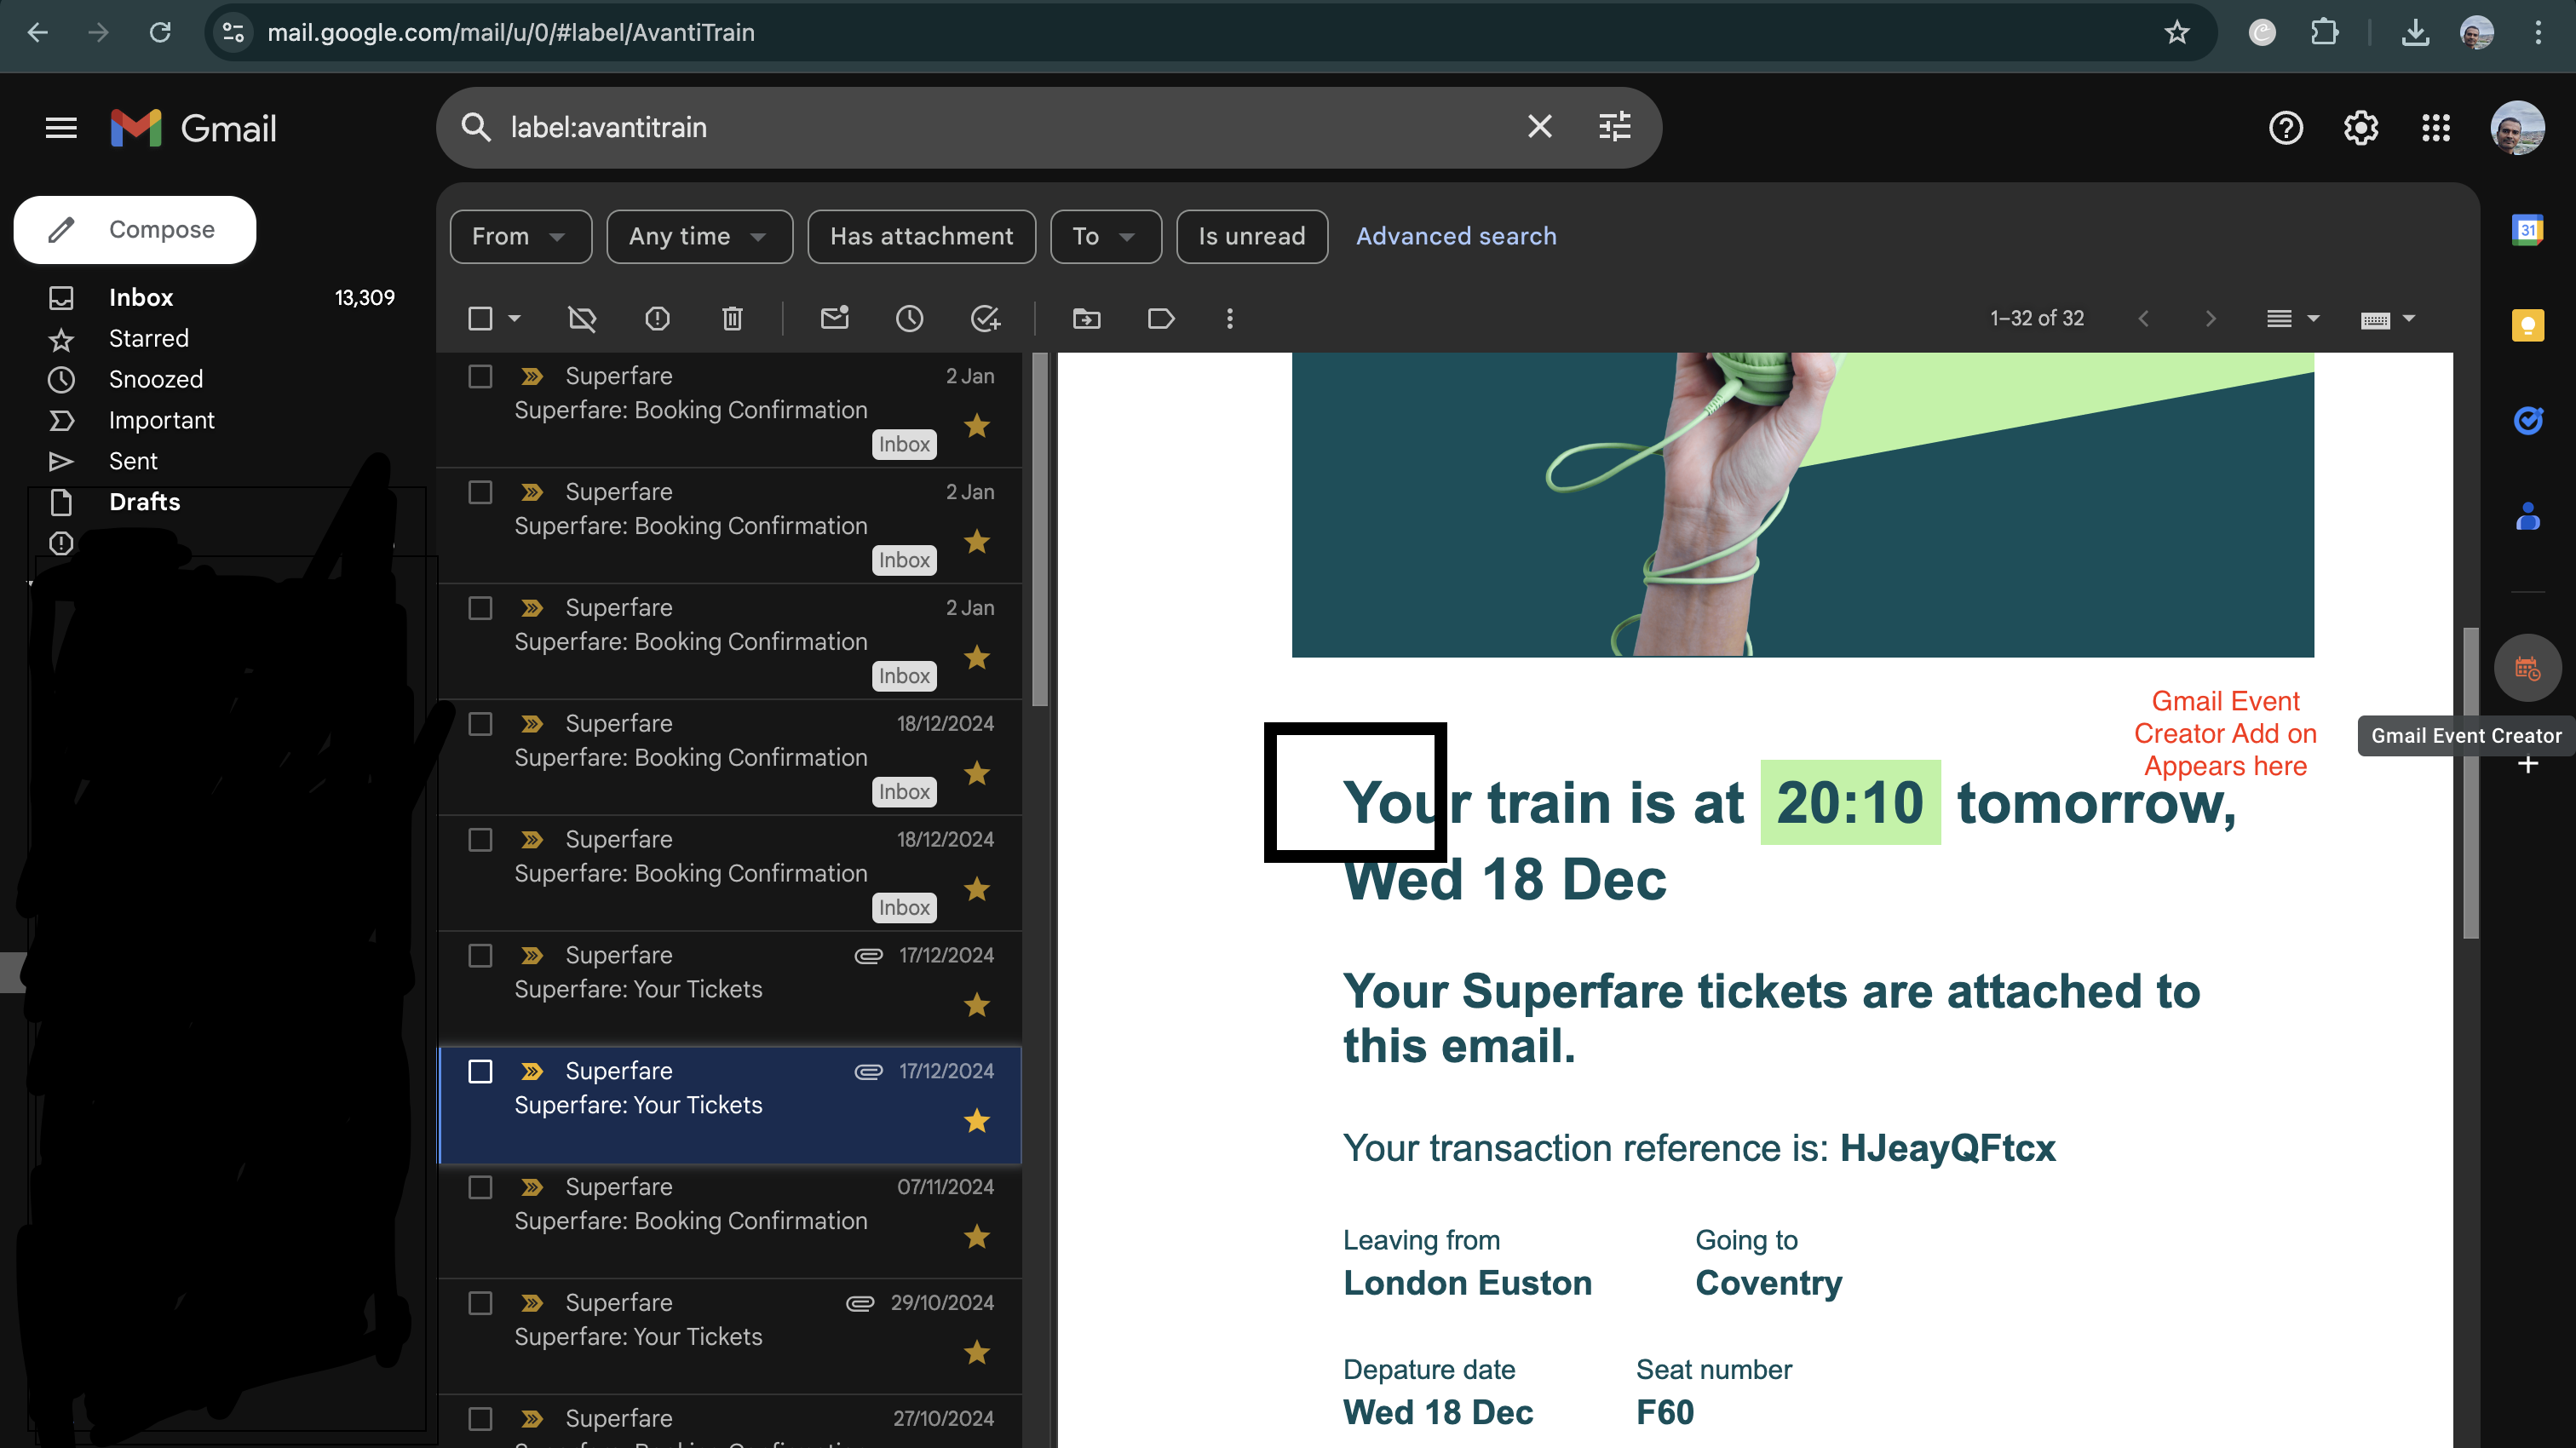This screenshot has height=1448, width=2576.
Task: Expand the From filter dropdown
Action: (520, 236)
